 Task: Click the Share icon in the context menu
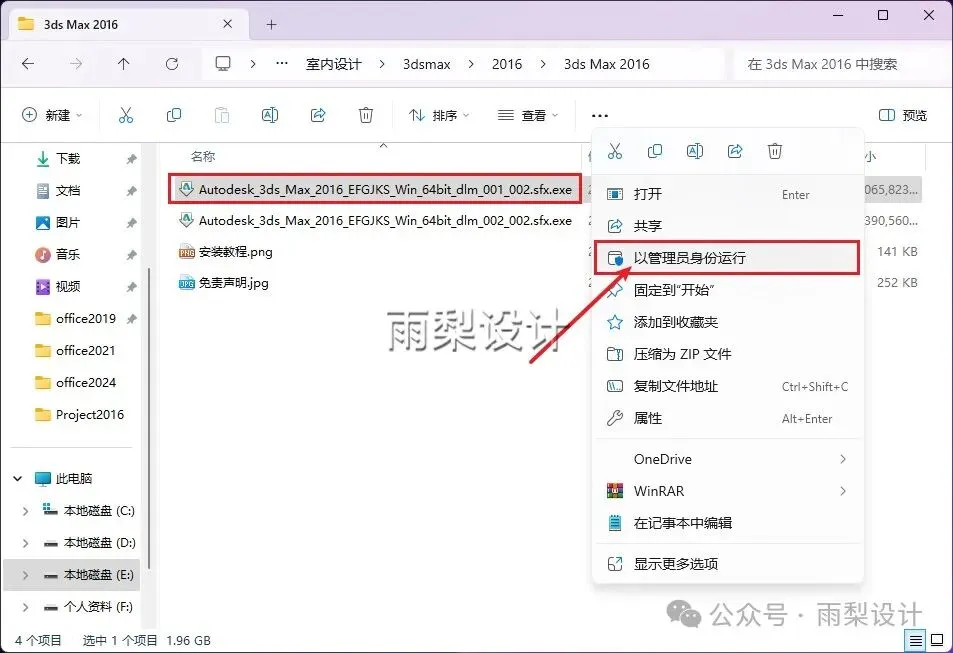pyautogui.click(x=735, y=151)
